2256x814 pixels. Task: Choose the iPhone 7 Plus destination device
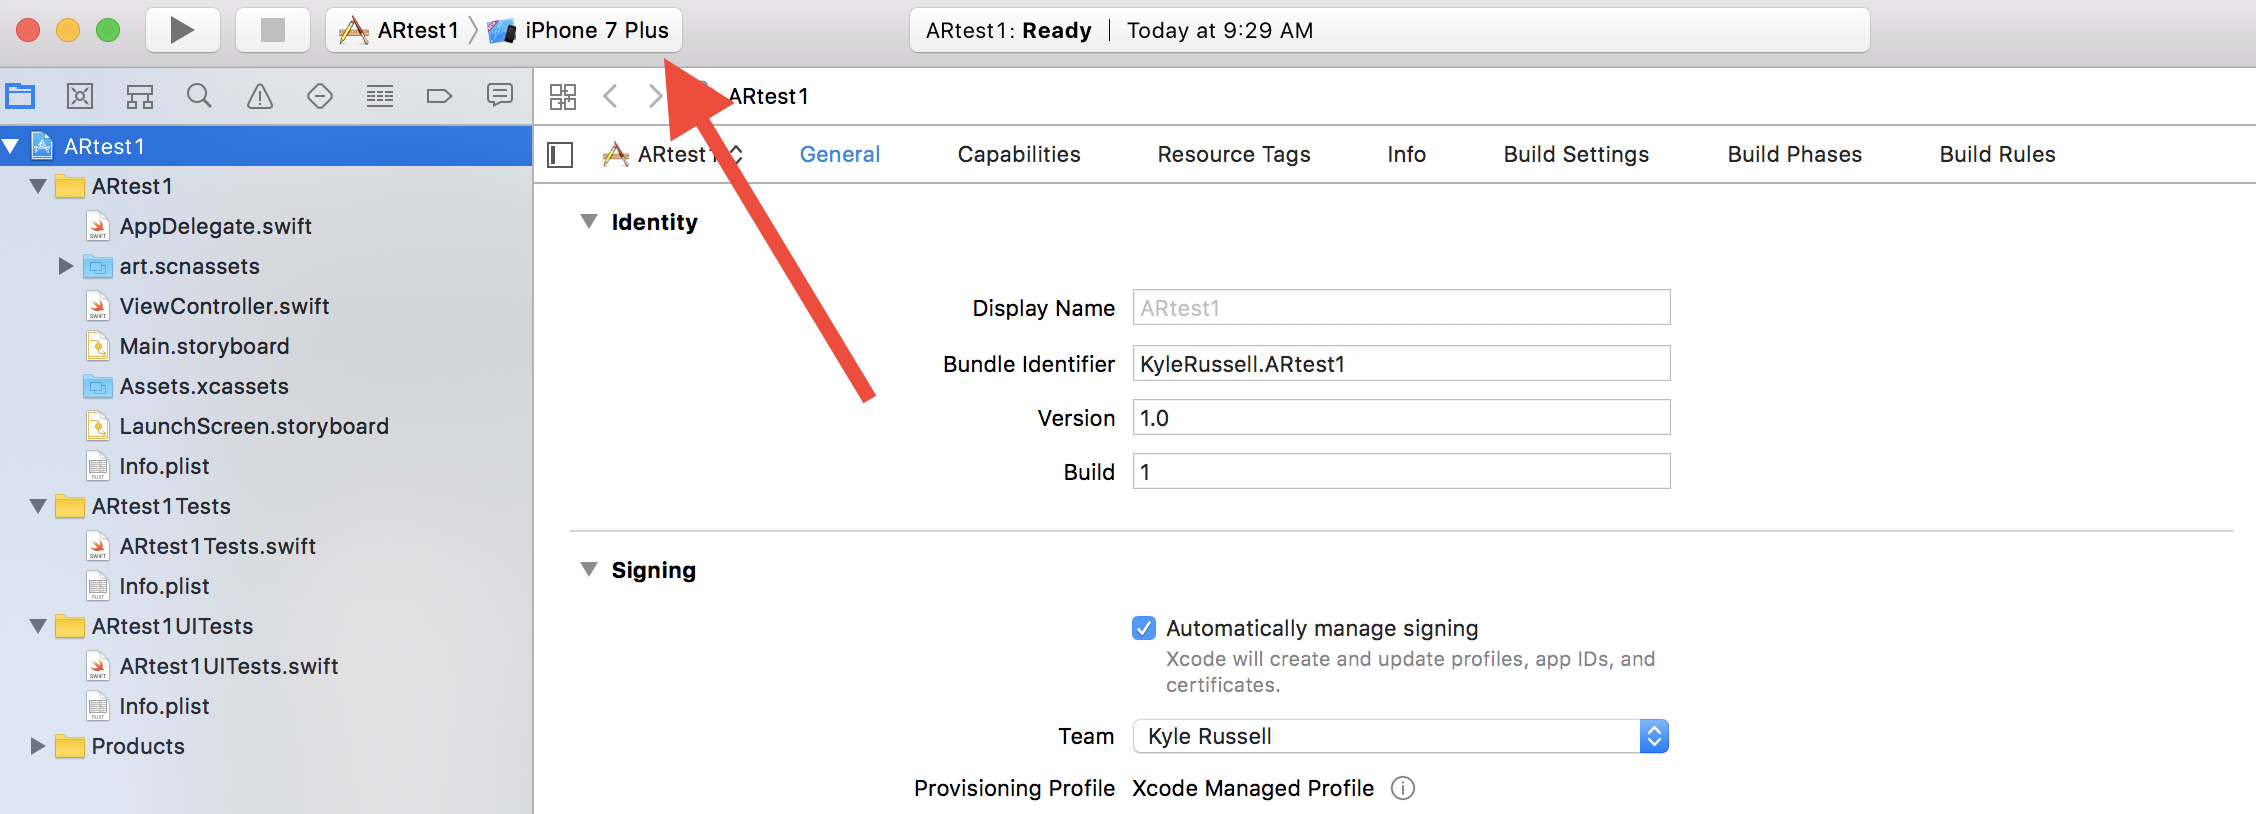[580, 30]
